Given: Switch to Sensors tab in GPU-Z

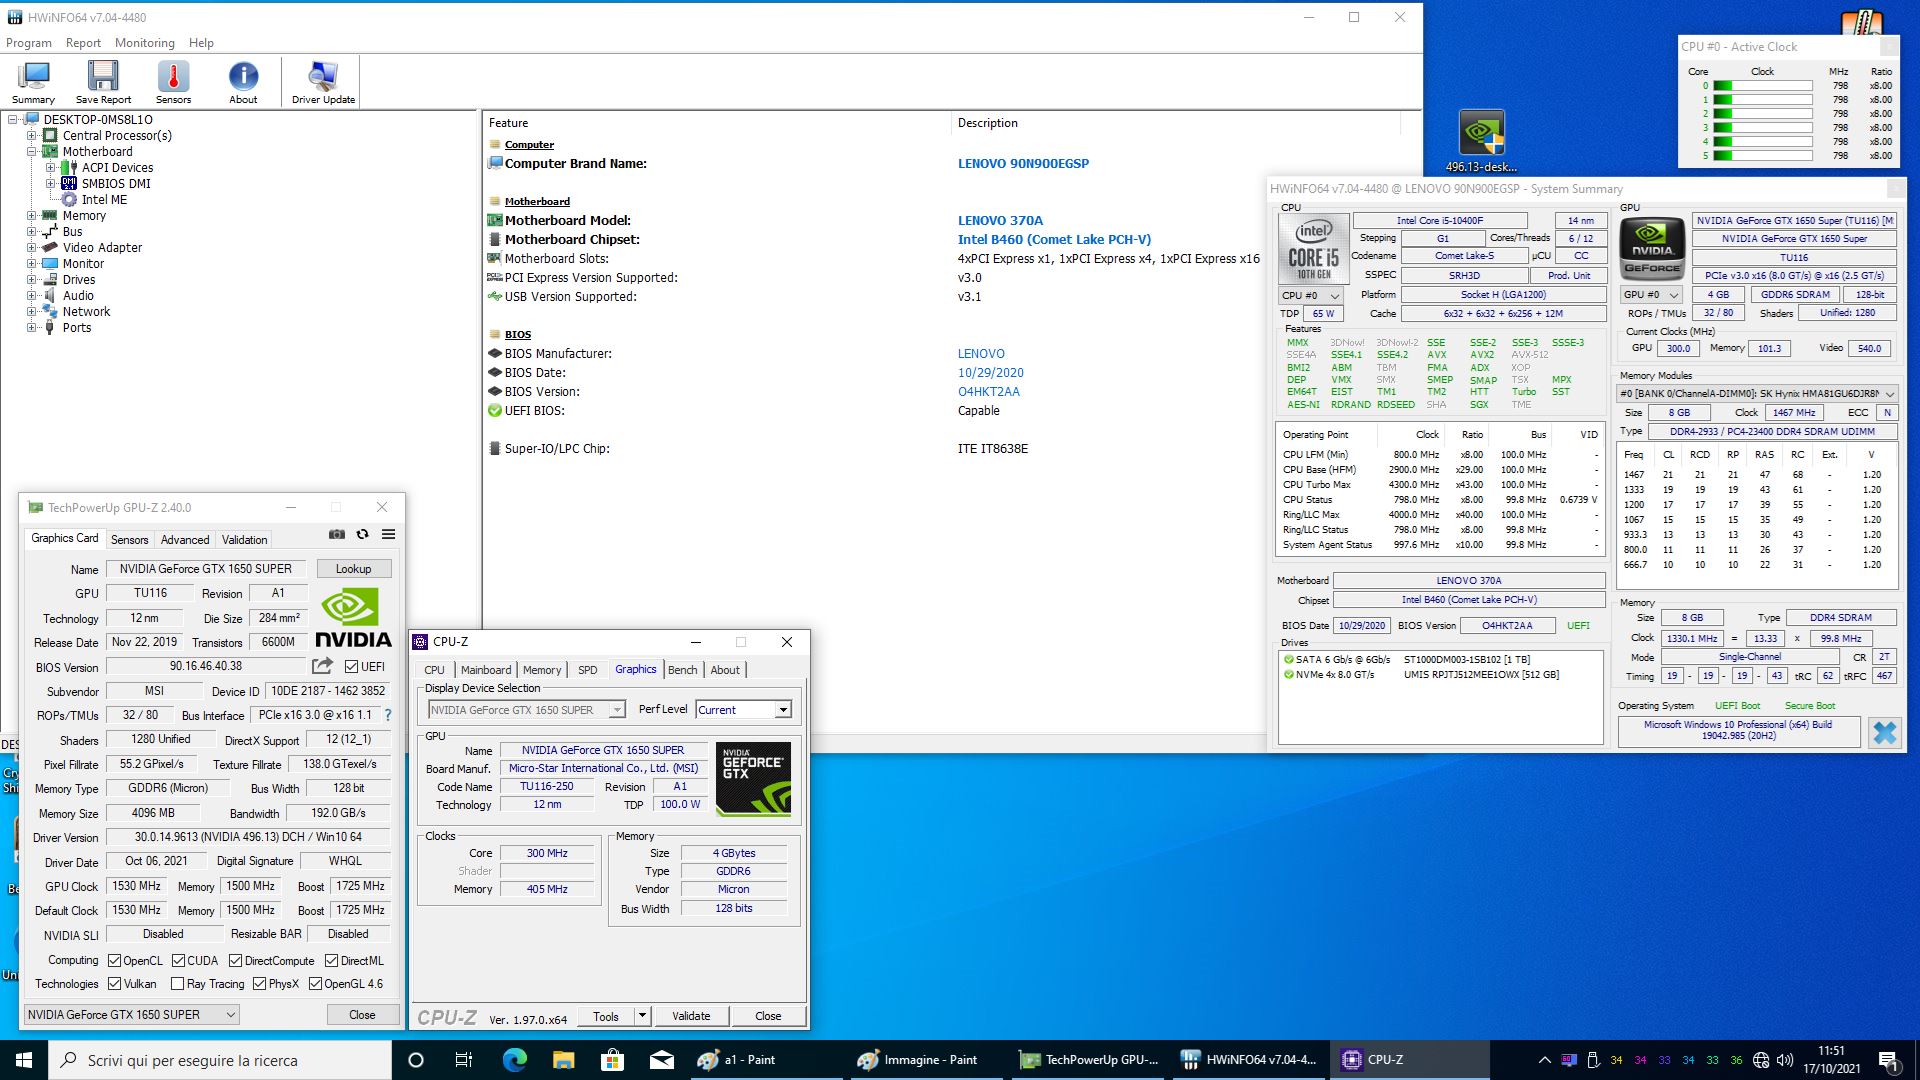Looking at the screenshot, I should tap(129, 539).
